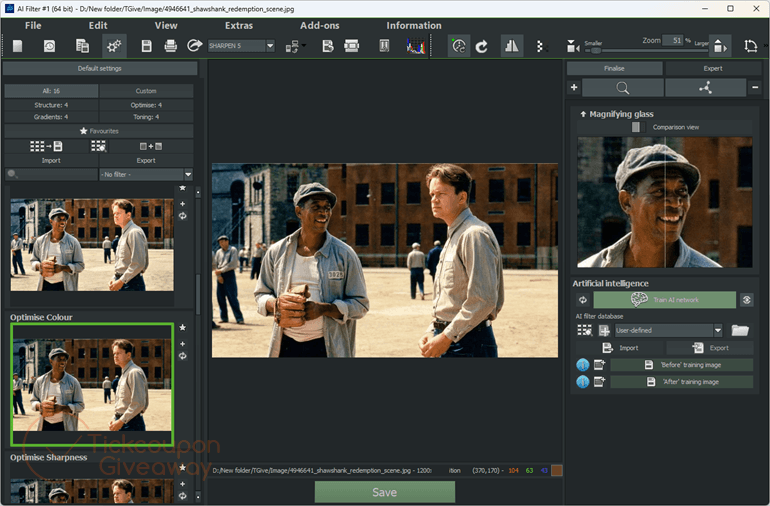Click the crop and rotate toolbar icon
Screen dimensions: 770x506
750,46
